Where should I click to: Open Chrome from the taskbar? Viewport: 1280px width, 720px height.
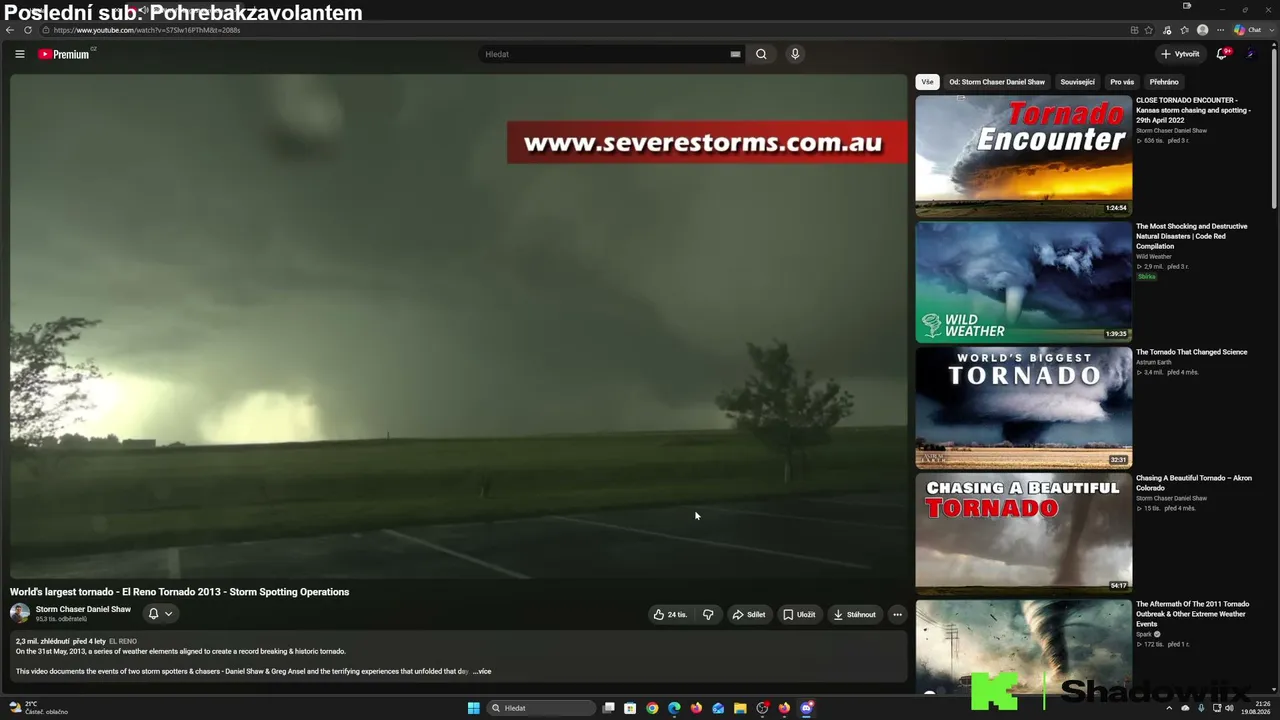coord(652,708)
